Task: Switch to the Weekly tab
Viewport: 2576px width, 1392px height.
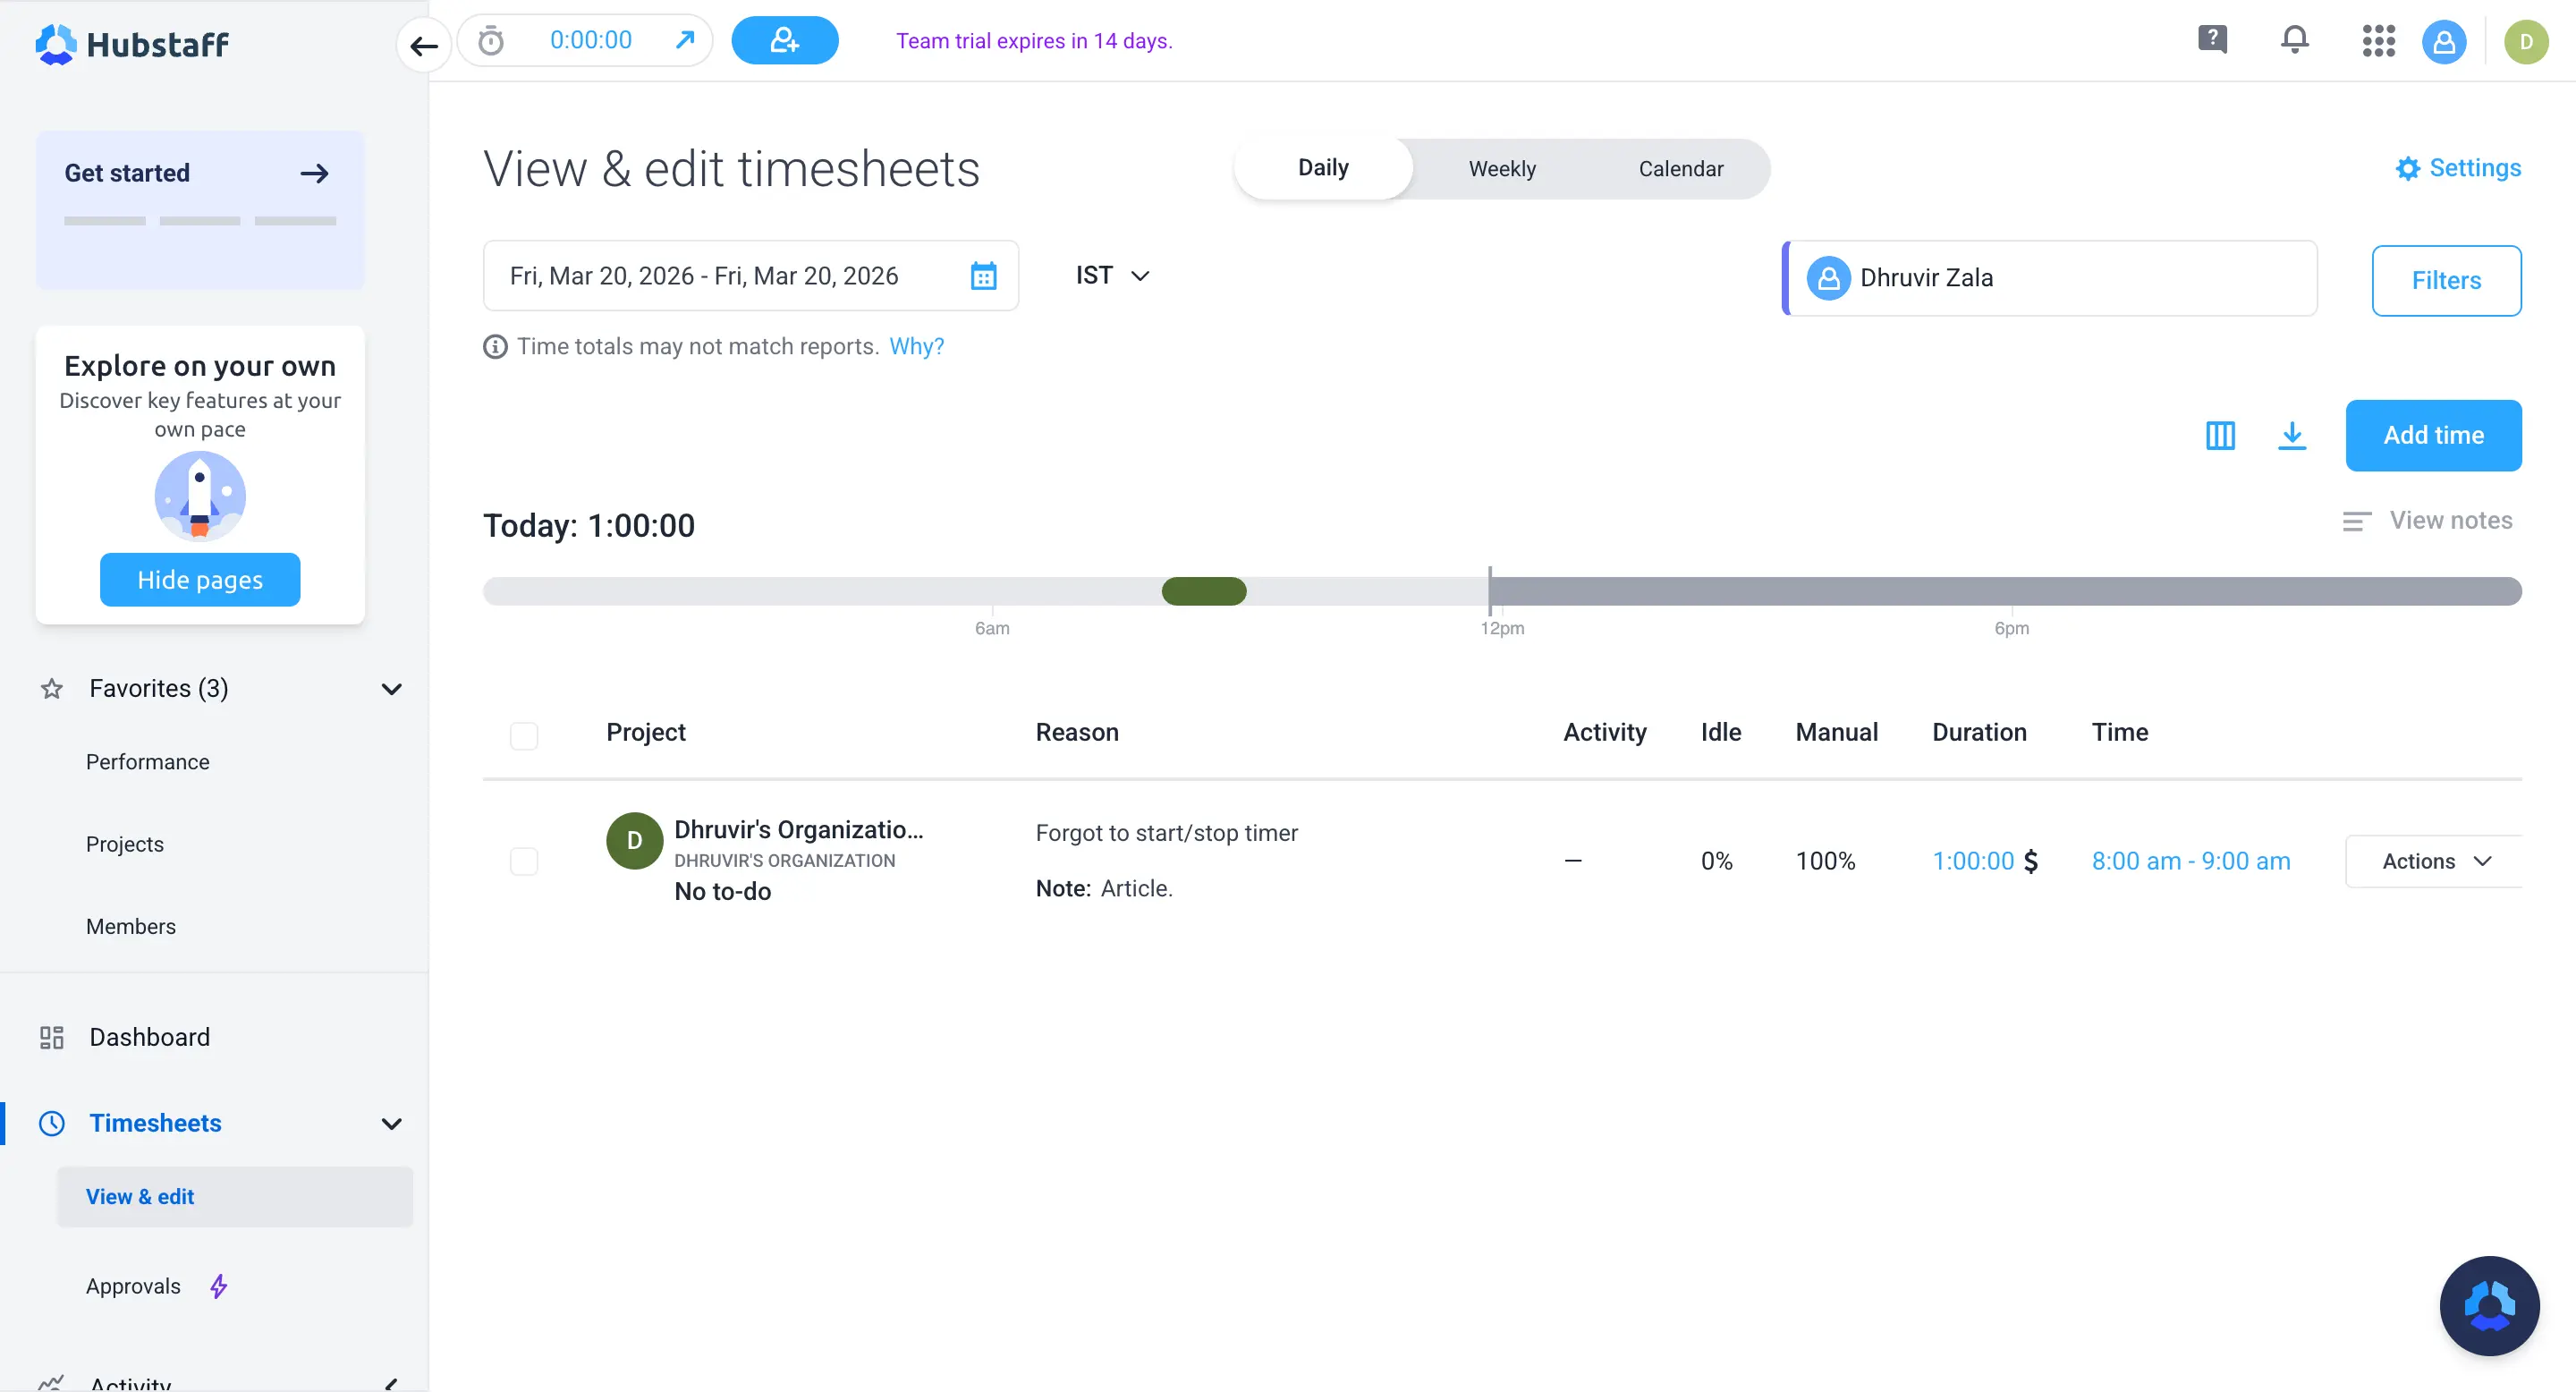Action: pyautogui.click(x=1501, y=169)
